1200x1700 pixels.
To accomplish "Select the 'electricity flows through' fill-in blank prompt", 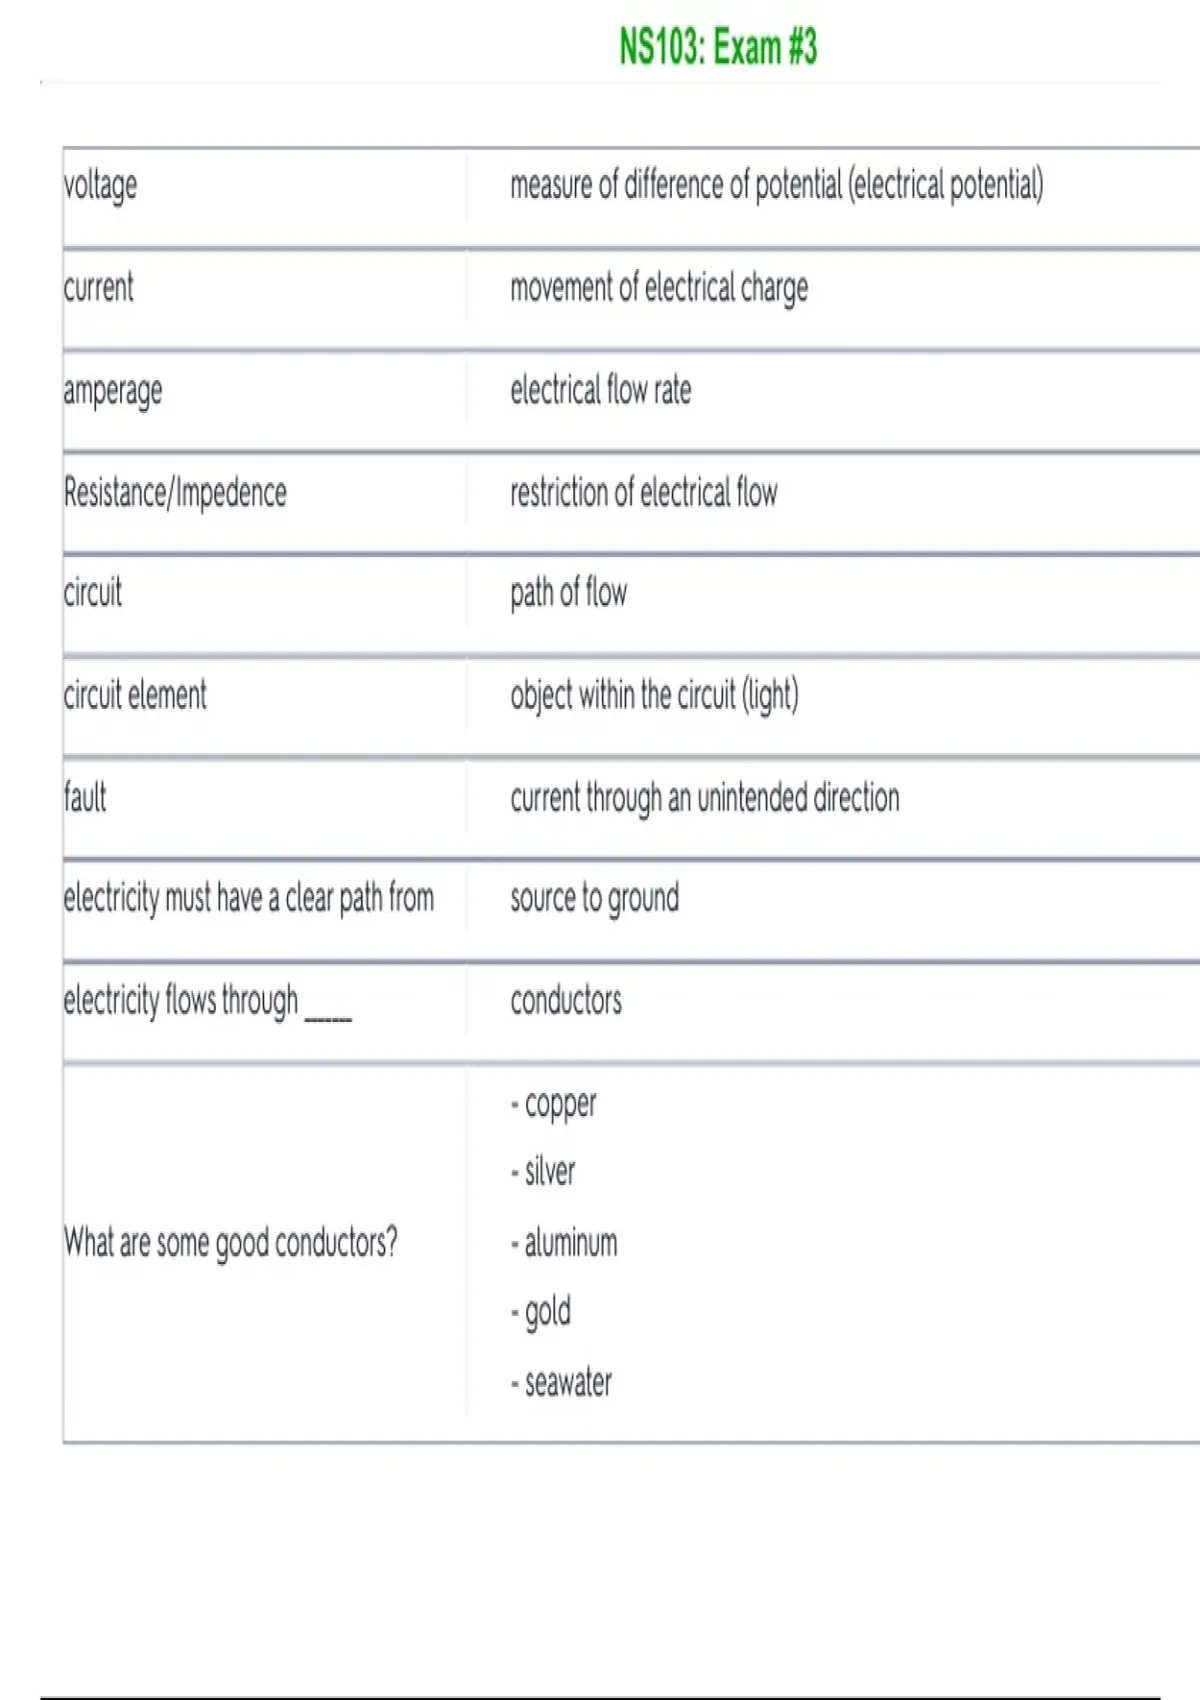I will 207,1001.
